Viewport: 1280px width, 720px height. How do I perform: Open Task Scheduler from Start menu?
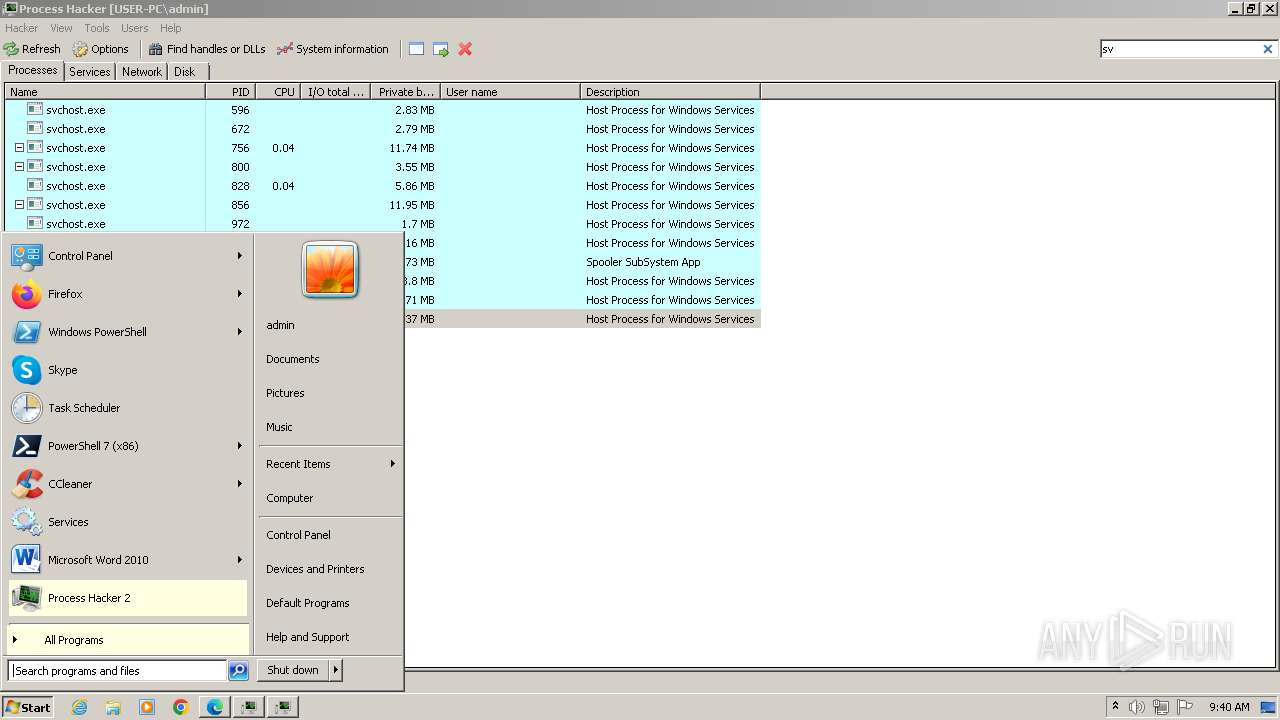127,408
